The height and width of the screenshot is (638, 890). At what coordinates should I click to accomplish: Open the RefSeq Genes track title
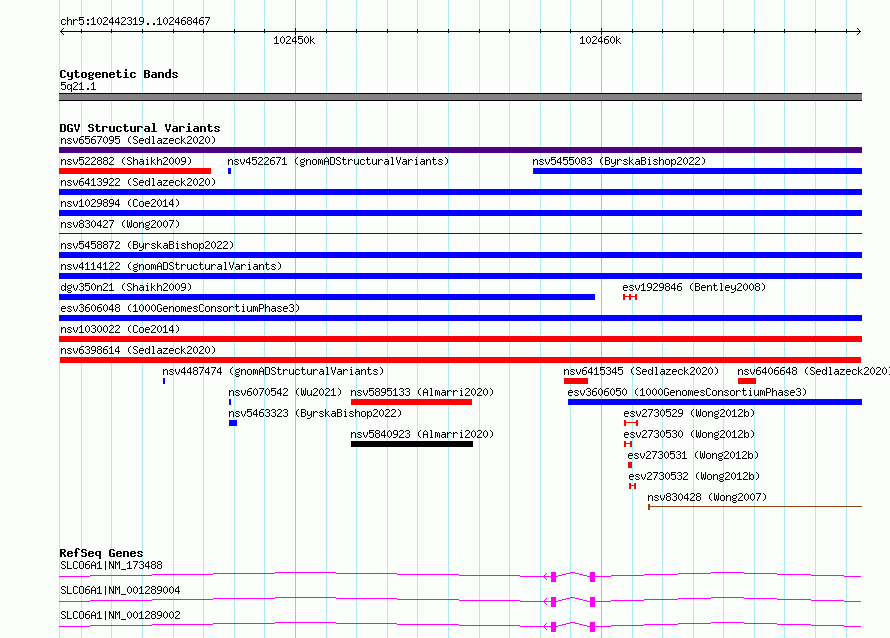point(101,553)
